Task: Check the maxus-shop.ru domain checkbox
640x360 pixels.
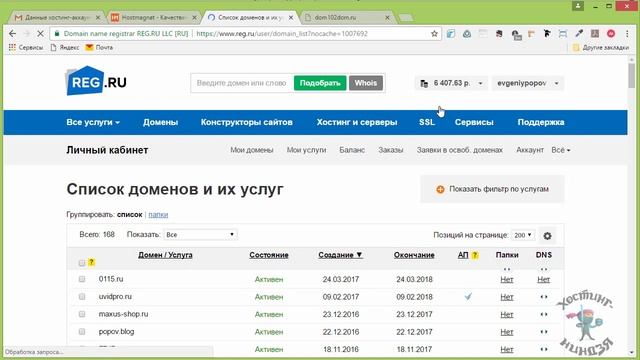Action: pyautogui.click(x=82, y=314)
